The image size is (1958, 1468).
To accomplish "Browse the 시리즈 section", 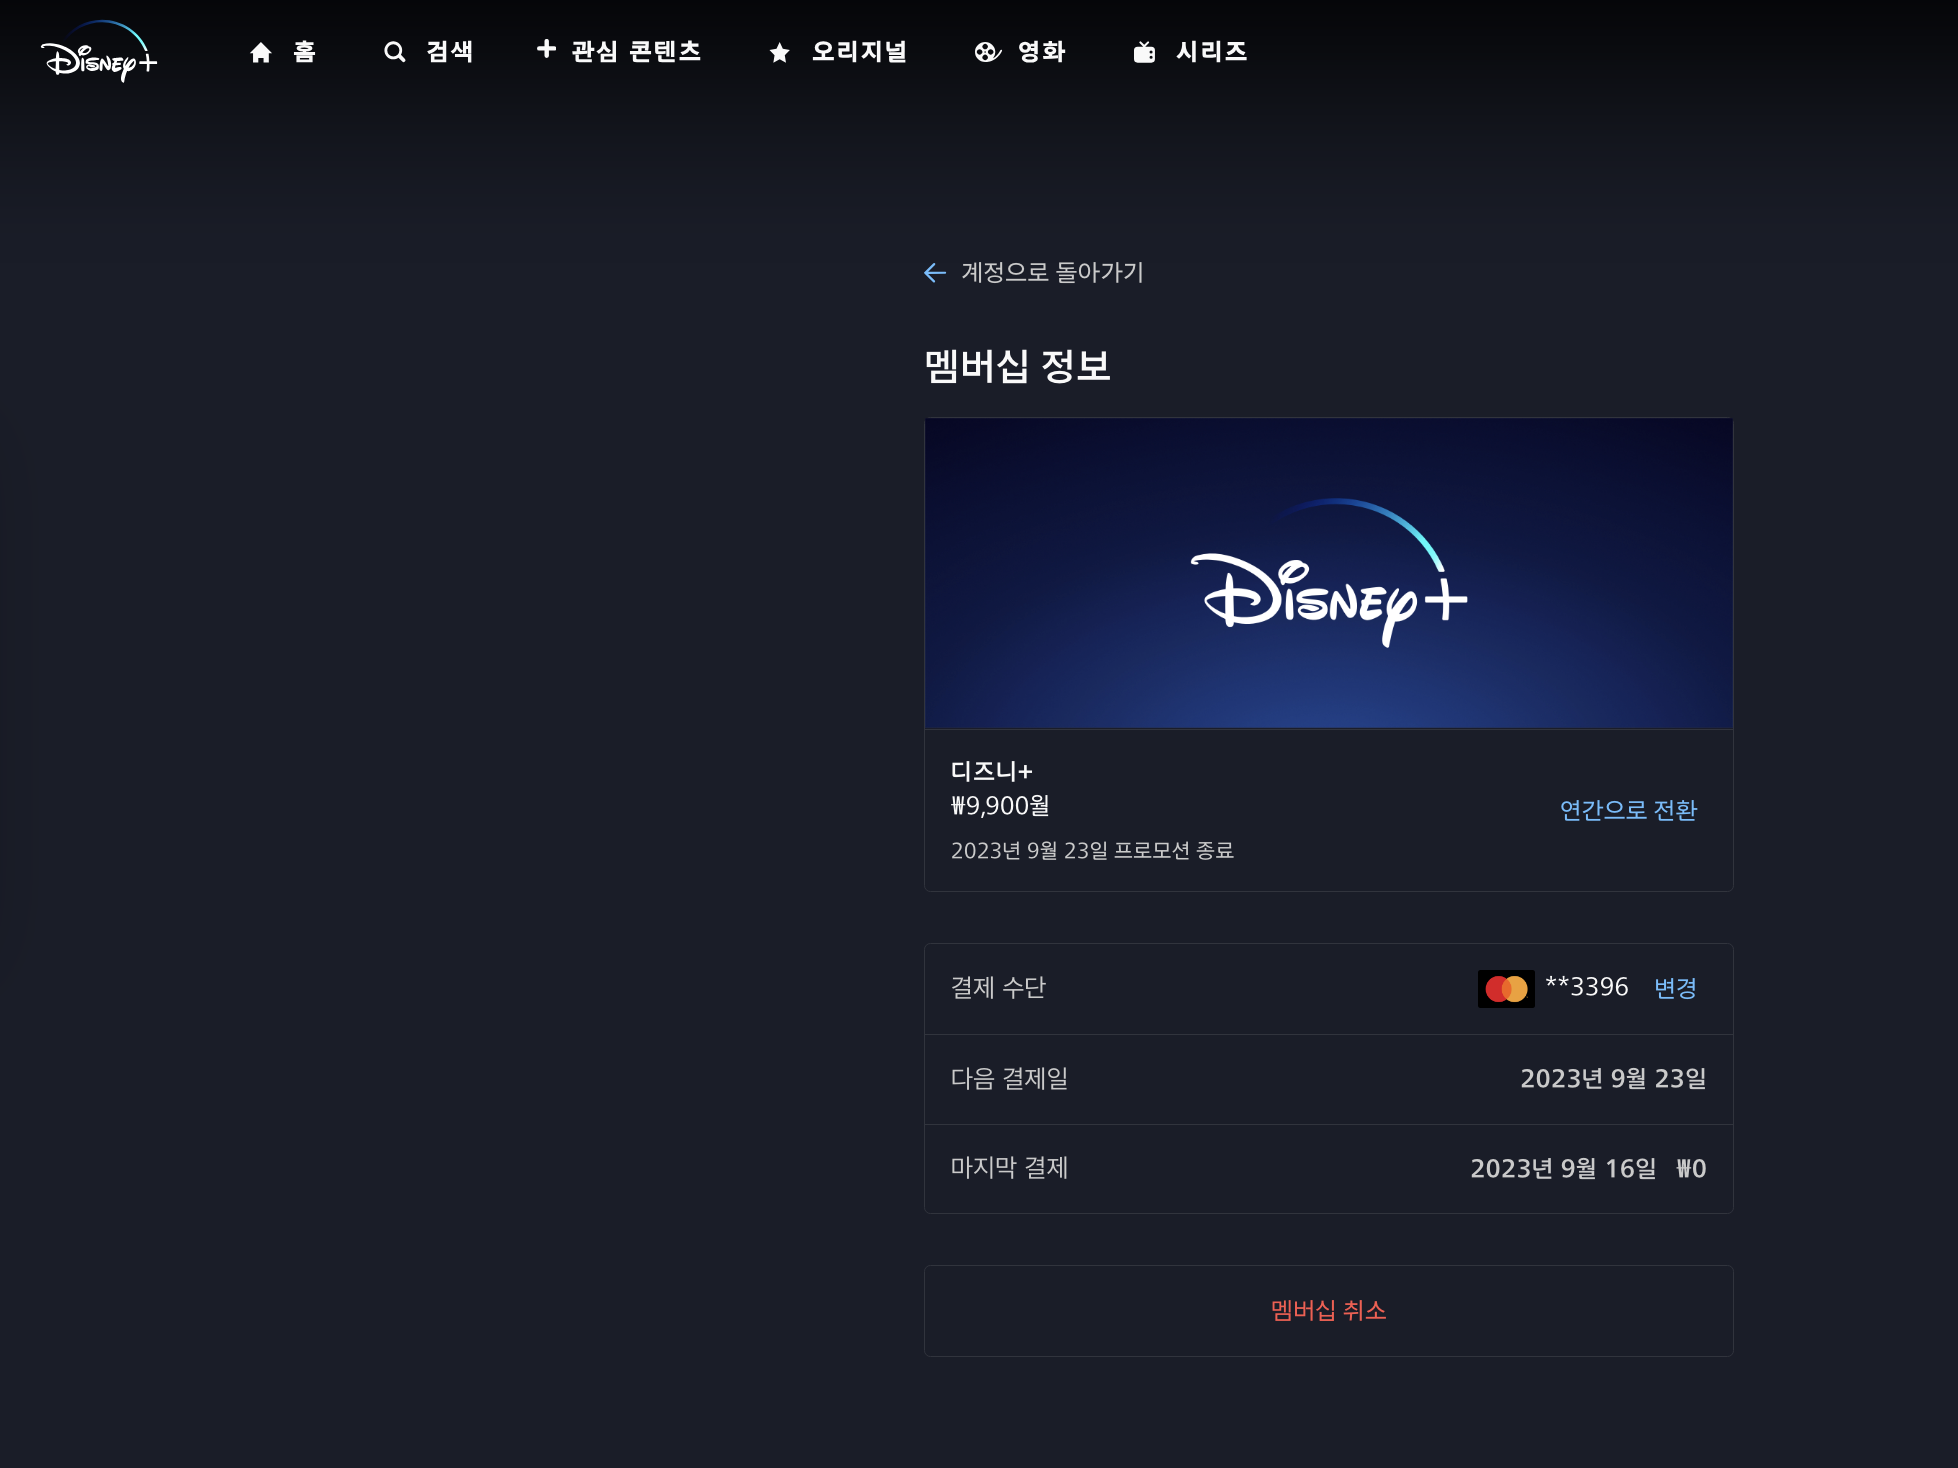I will coord(1211,52).
